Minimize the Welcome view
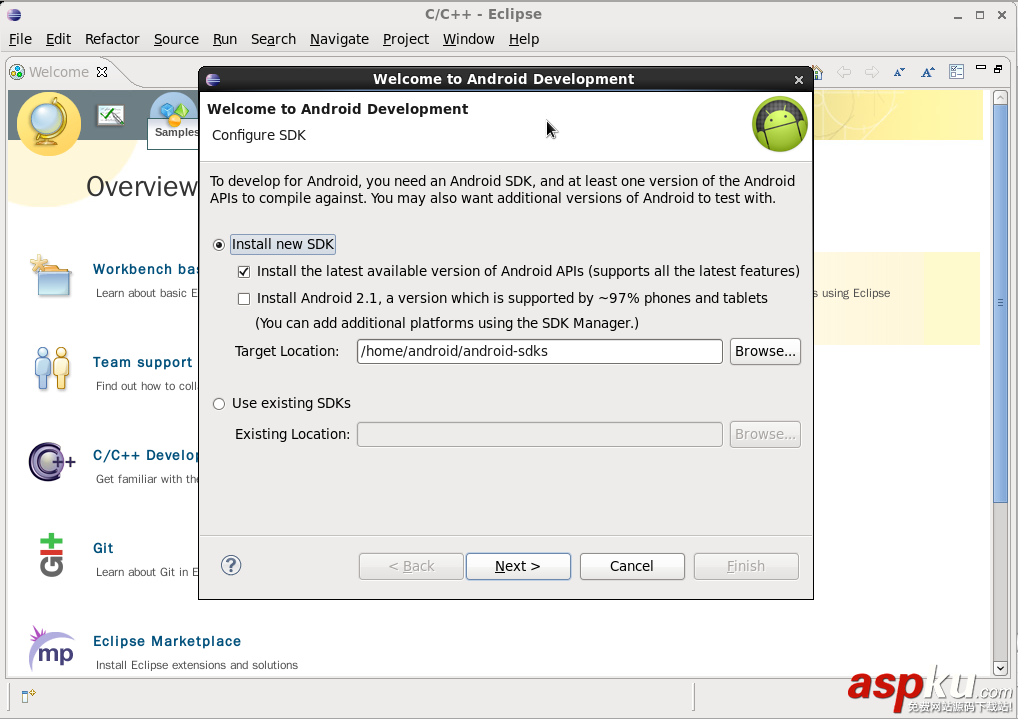This screenshot has width=1018, height=719. coord(981,68)
